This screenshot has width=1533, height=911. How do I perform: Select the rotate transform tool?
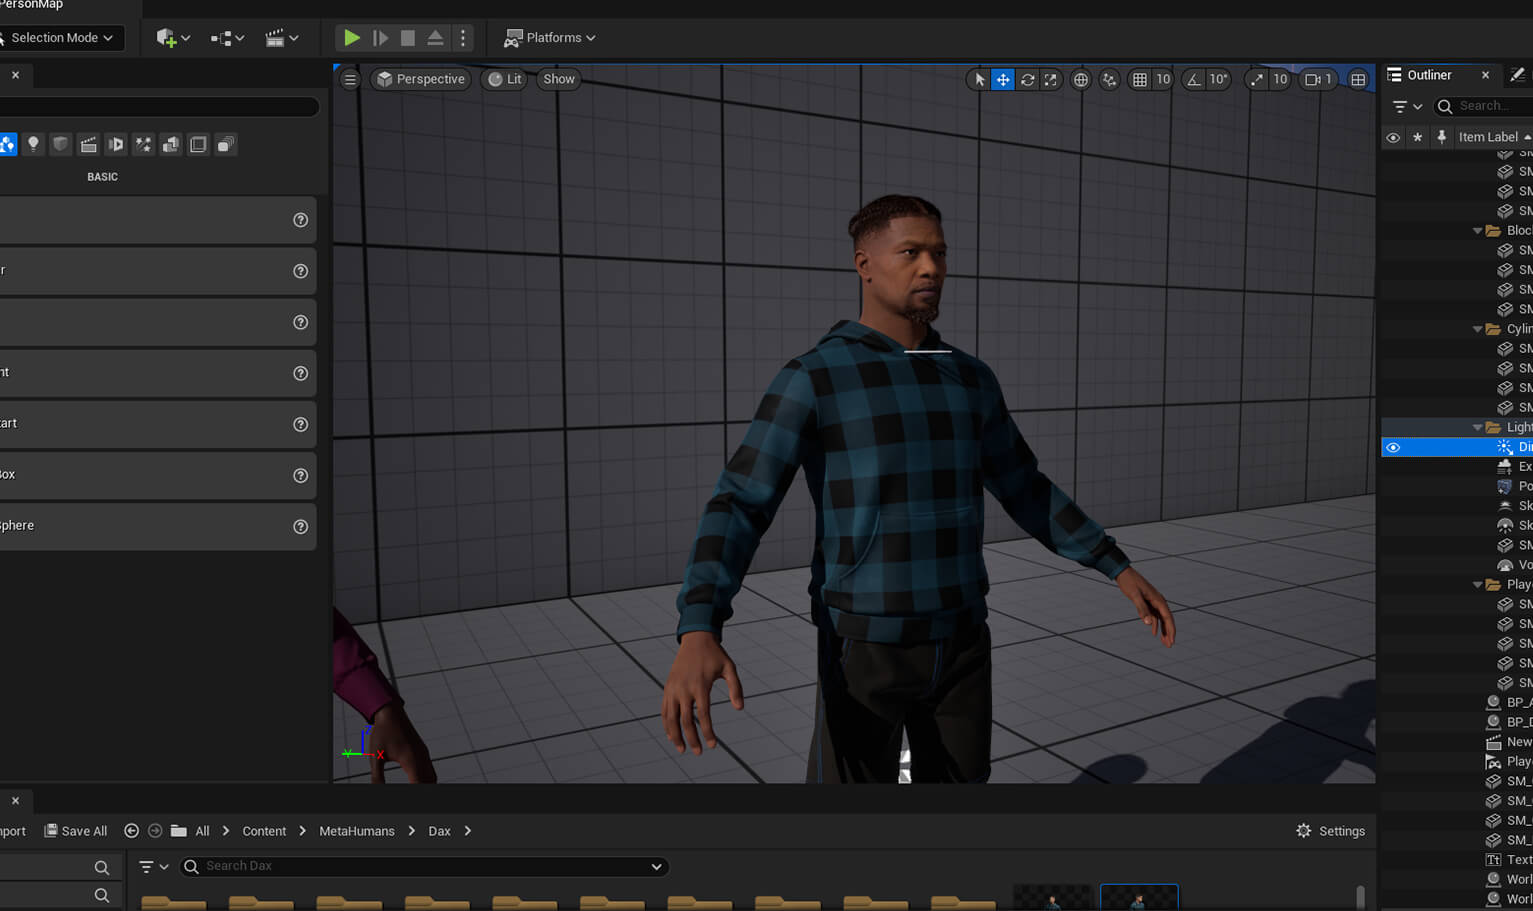pyautogui.click(x=1027, y=80)
